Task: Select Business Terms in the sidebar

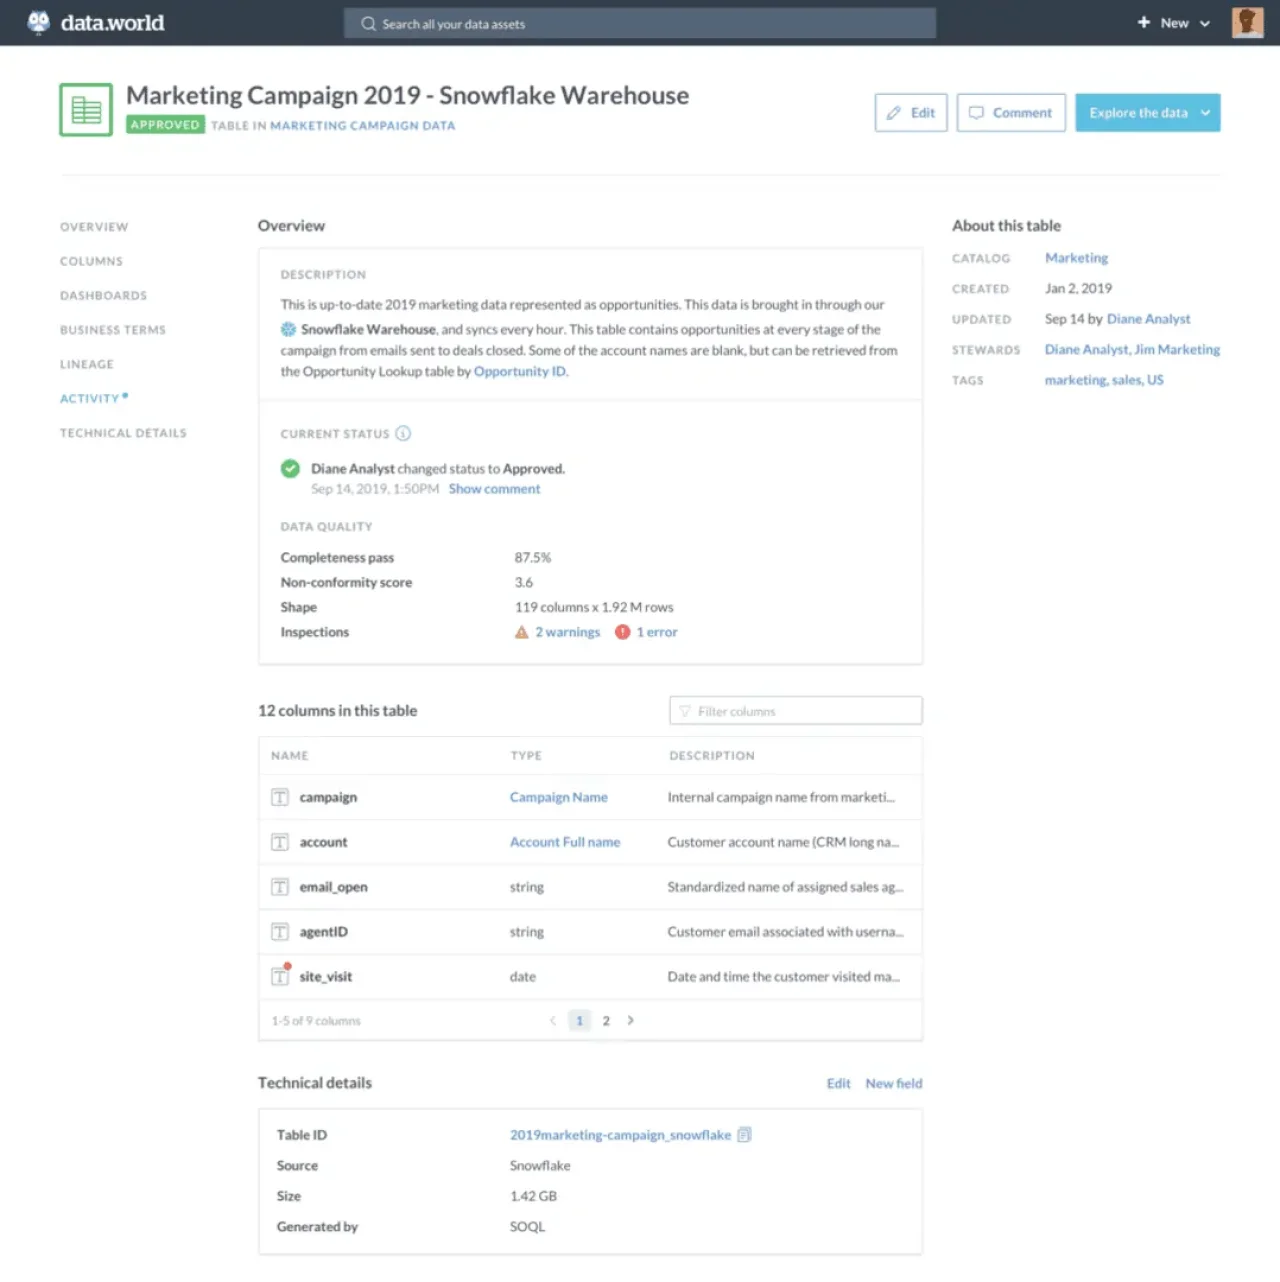Action: (x=113, y=330)
